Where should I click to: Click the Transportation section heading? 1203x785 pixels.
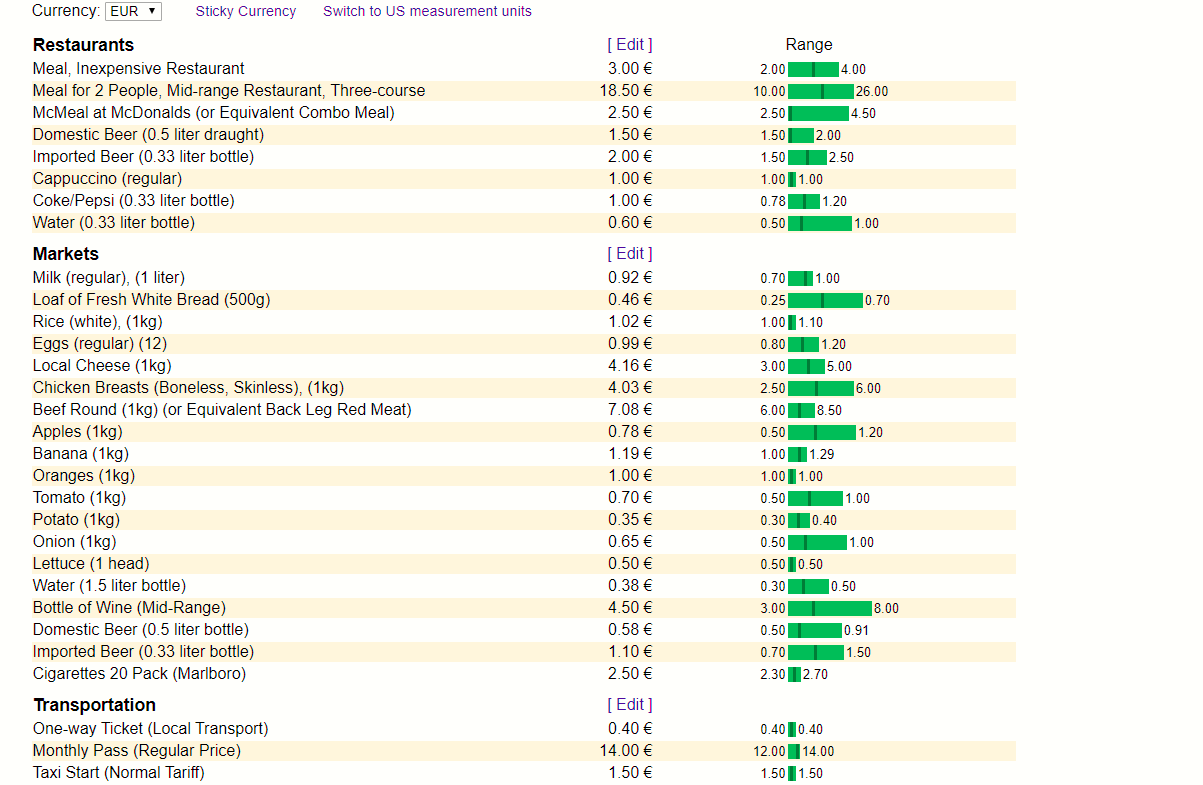[94, 705]
